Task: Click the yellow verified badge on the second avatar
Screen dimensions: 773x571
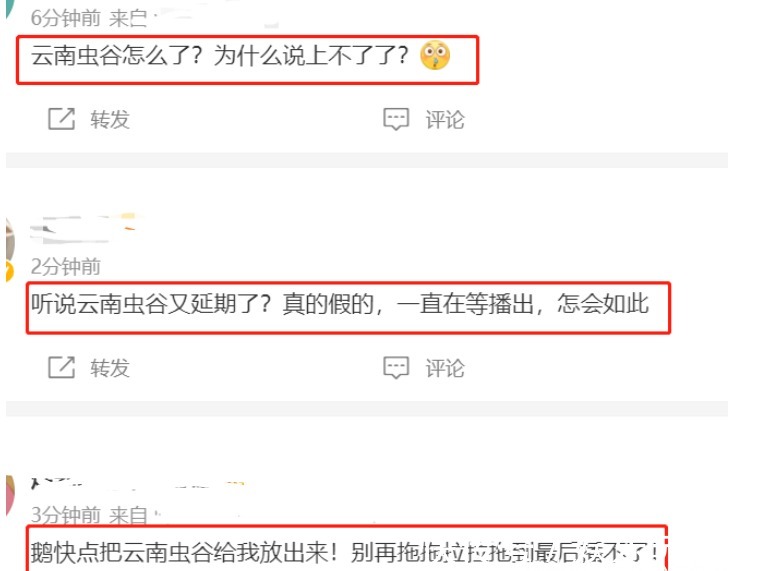Action: 9,272
